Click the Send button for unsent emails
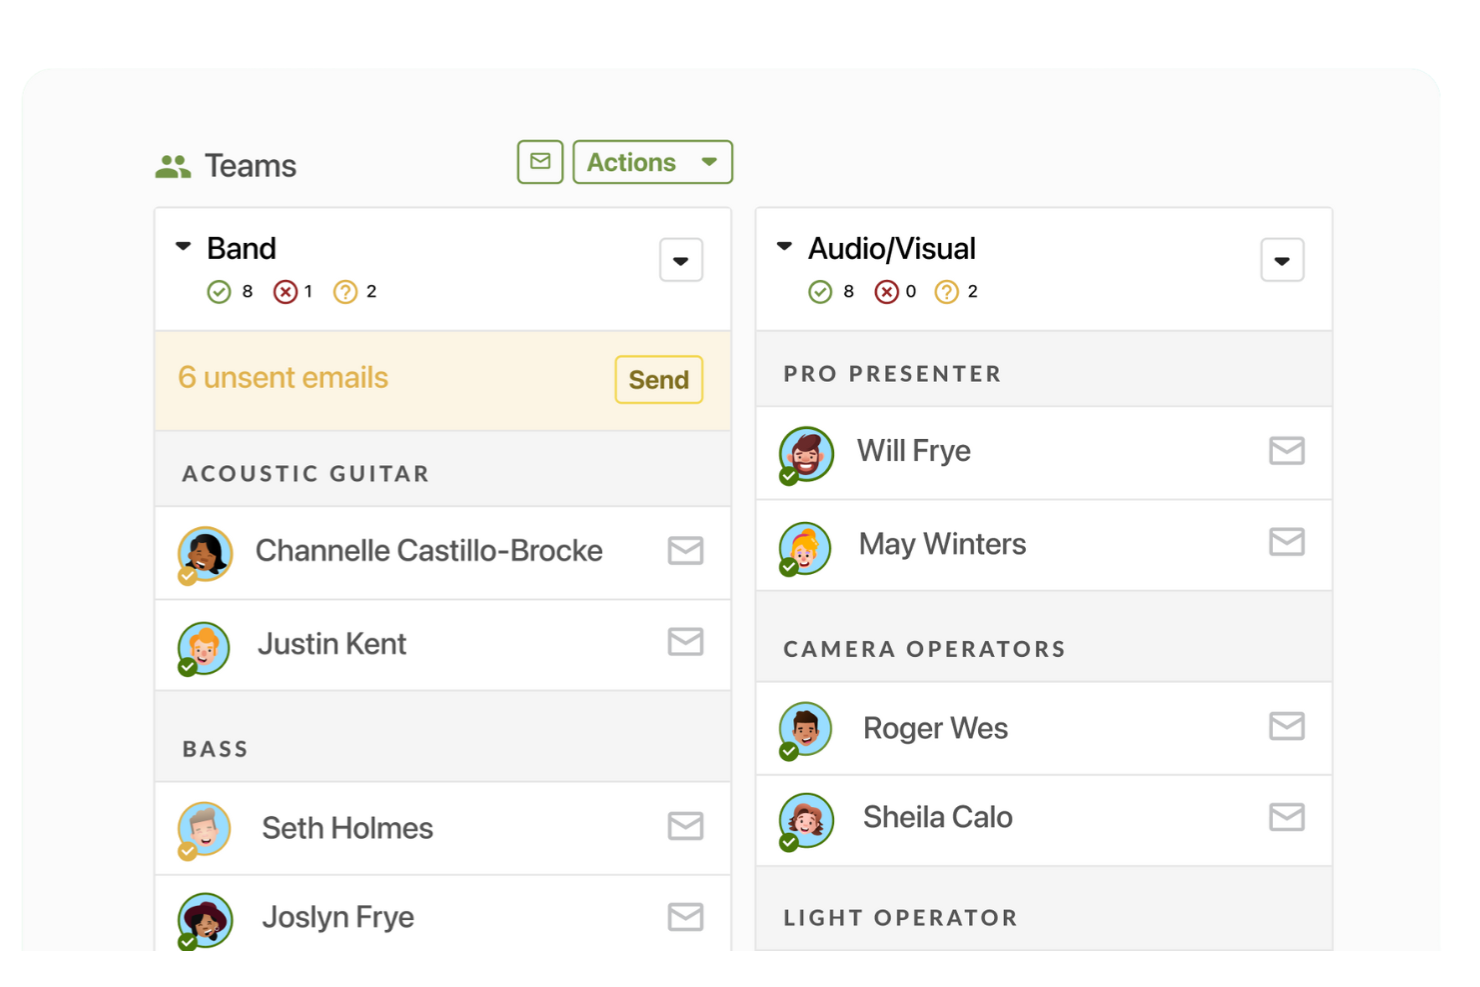The image size is (1480, 987). [x=658, y=380]
